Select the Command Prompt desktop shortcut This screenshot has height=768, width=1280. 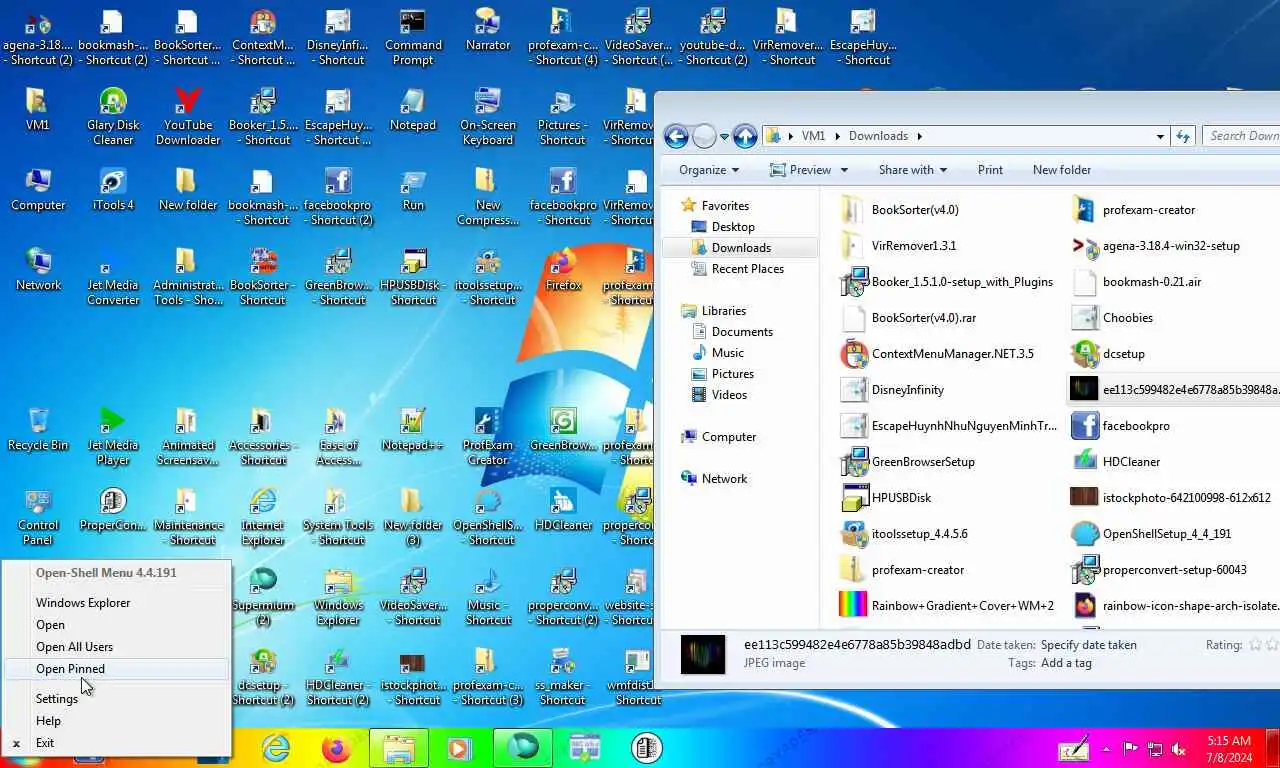tap(413, 37)
